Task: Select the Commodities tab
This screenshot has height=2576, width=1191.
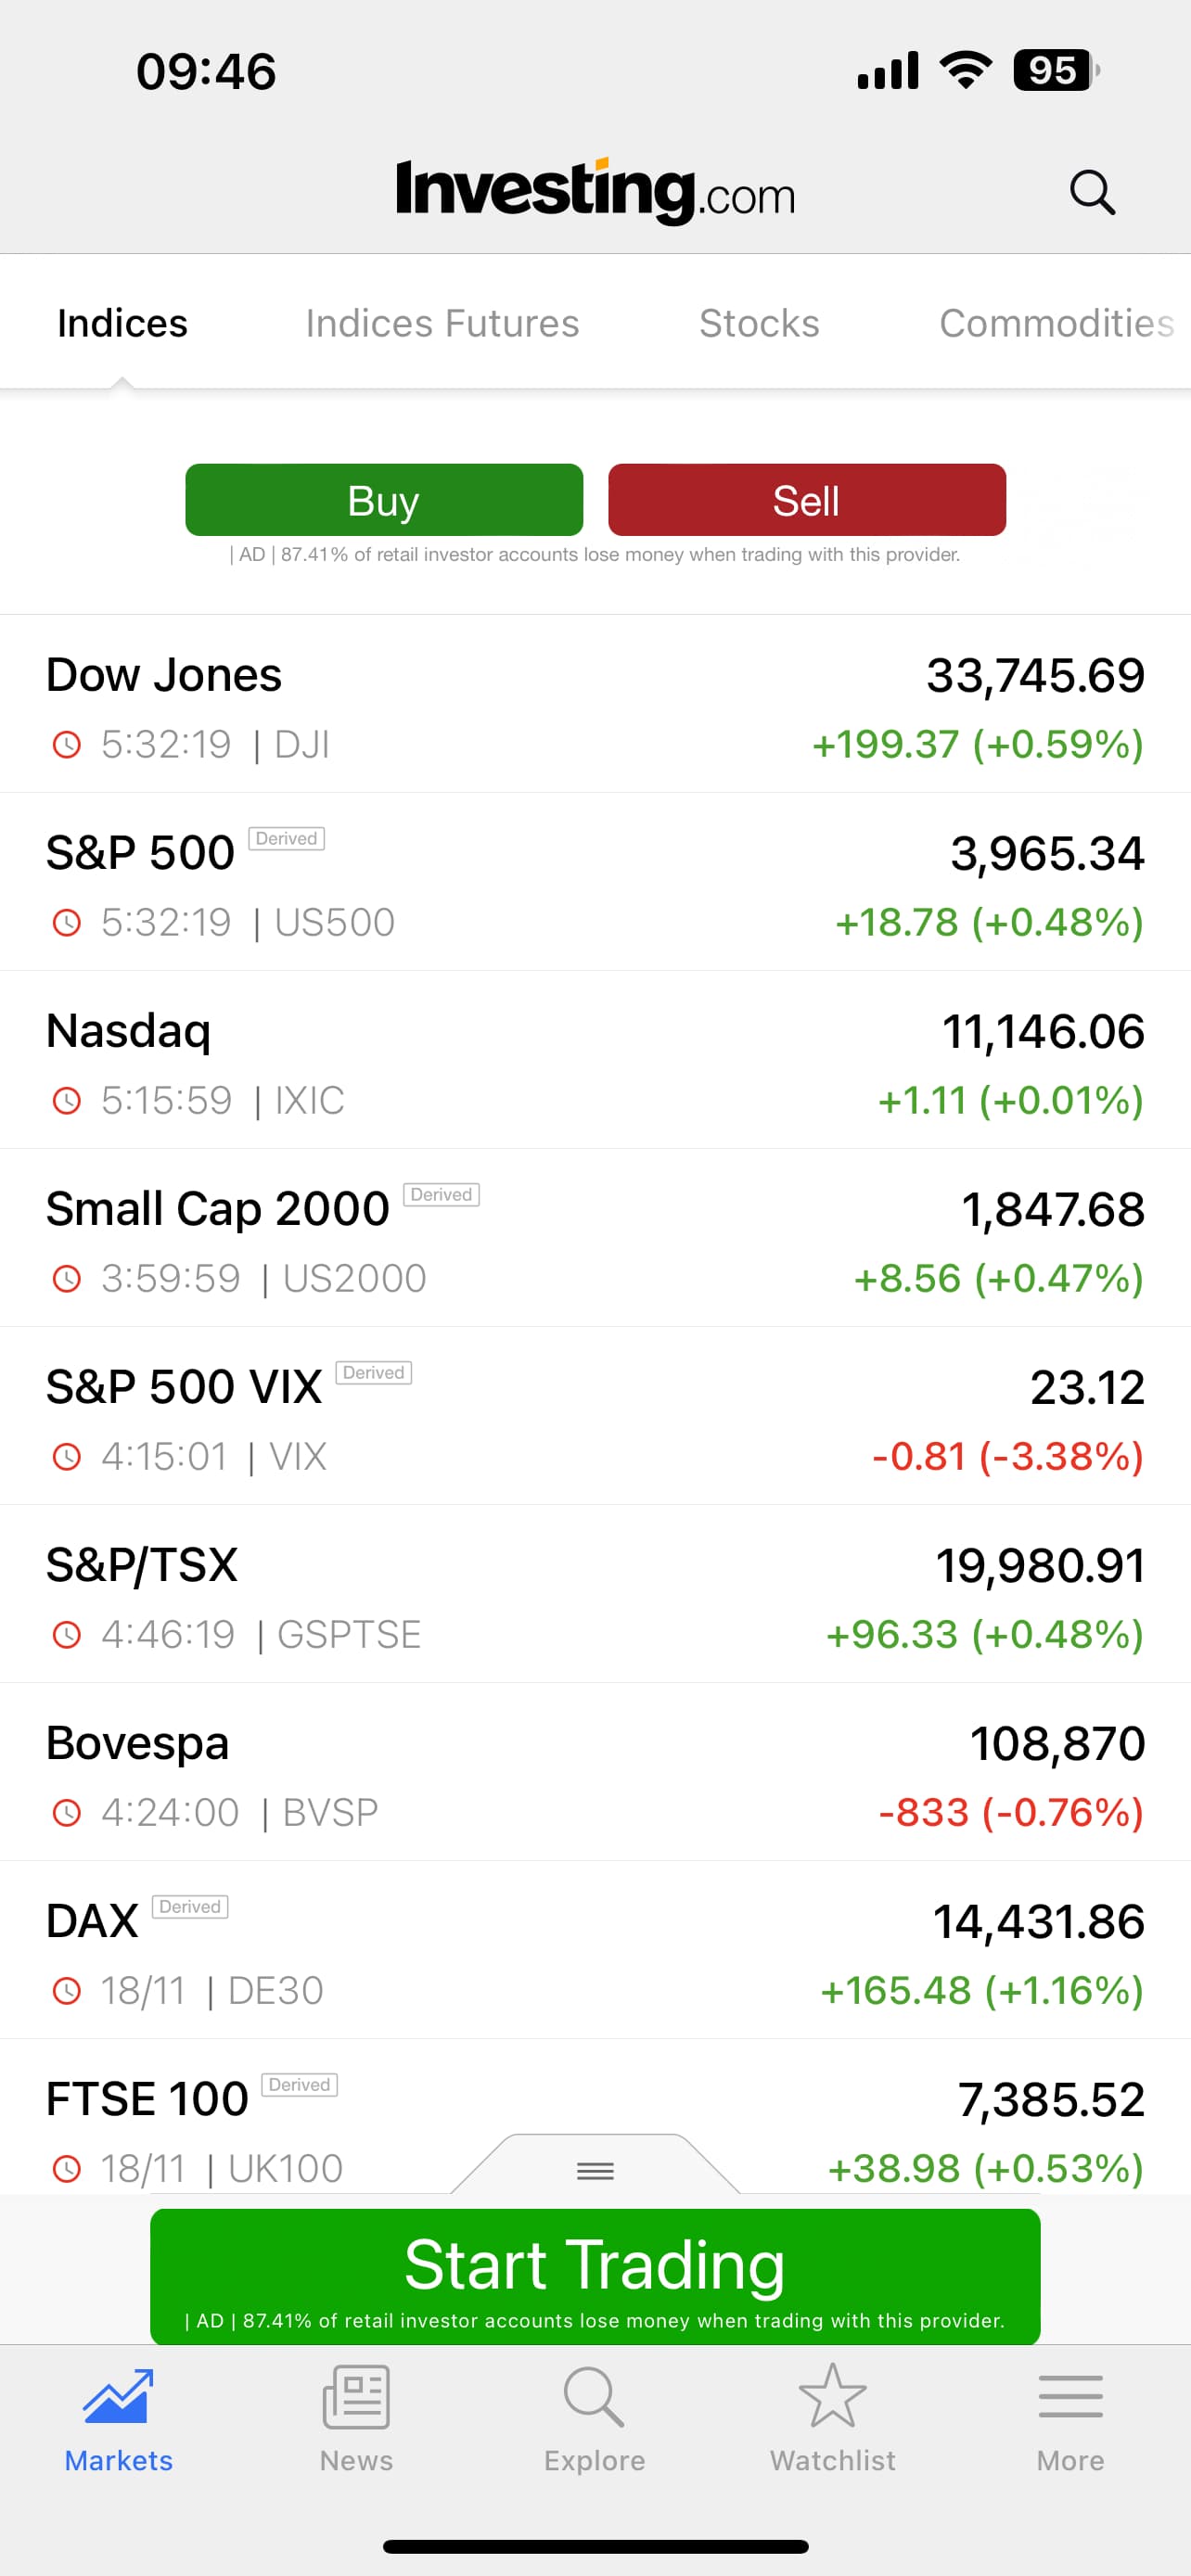Action: (x=1055, y=323)
